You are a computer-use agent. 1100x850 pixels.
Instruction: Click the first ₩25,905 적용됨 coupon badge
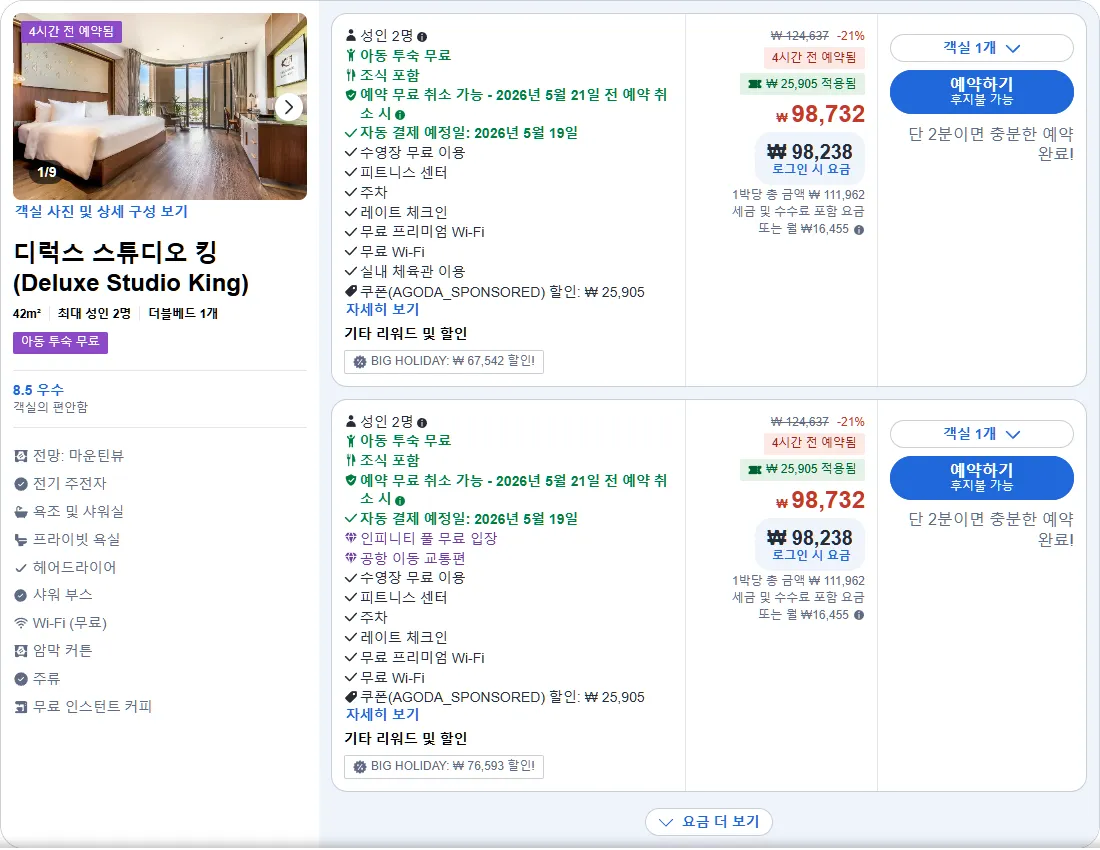(x=803, y=83)
